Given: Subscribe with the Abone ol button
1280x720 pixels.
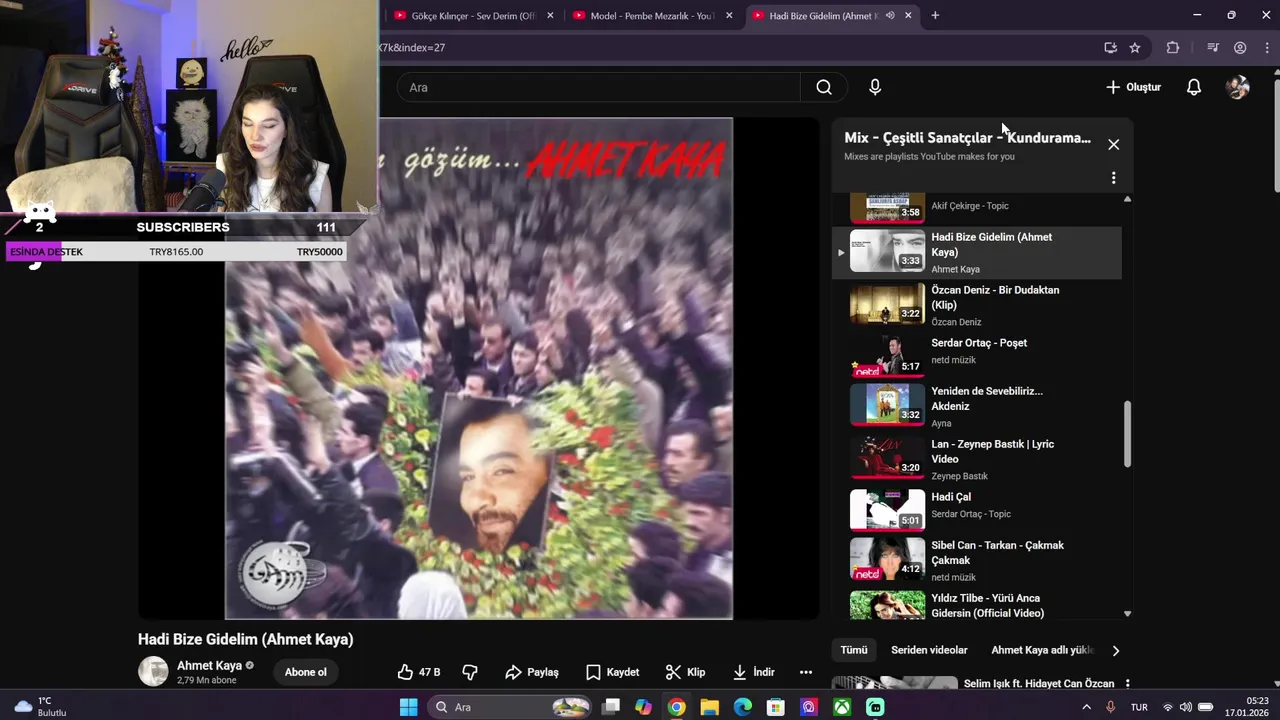Looking at the screenshot, I should [306, 672].
